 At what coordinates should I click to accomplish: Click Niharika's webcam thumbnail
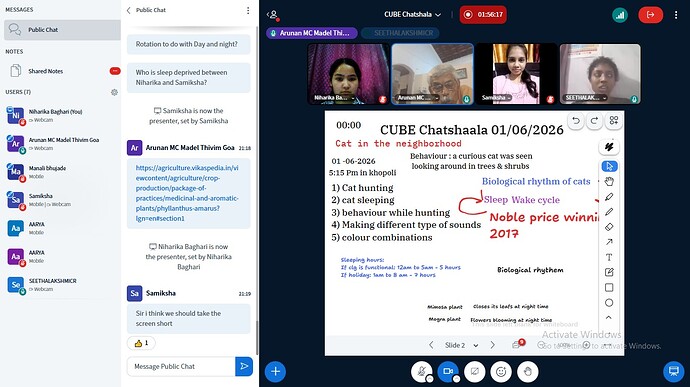(348, 74)
